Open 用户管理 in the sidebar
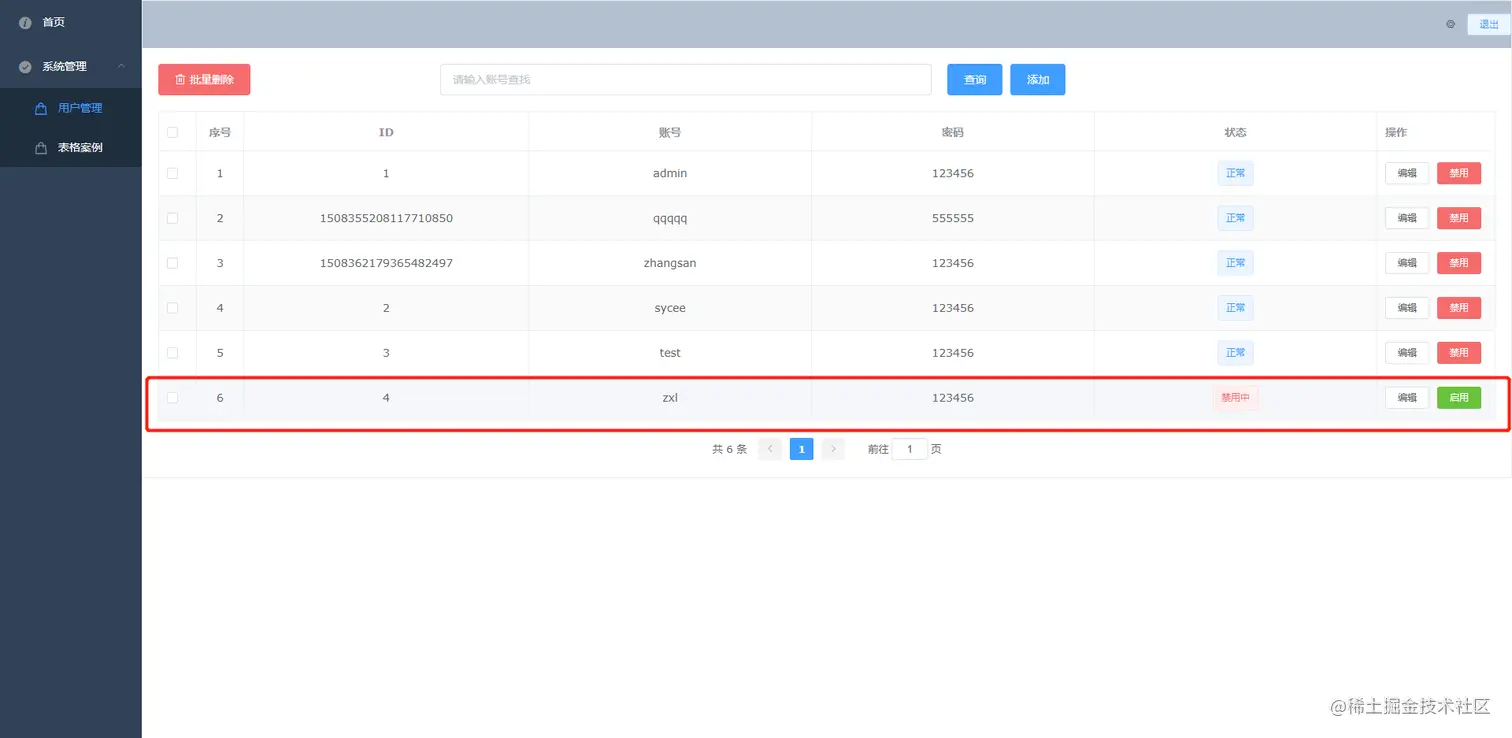The width and height of the screenshot is (1512, 738). click(x=80, y=108)
